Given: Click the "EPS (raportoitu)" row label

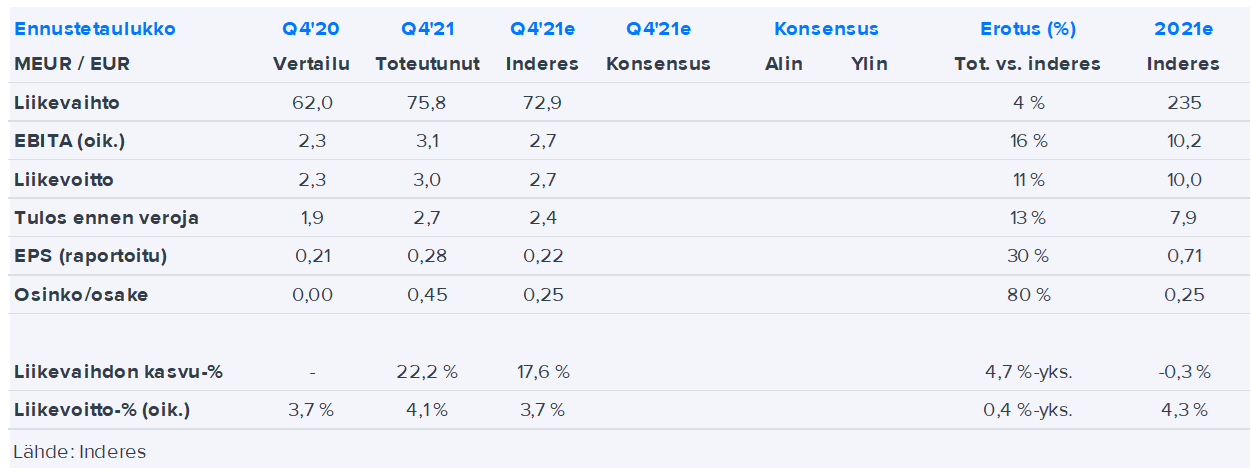Looking at the screenshot, I should [90, 256].
